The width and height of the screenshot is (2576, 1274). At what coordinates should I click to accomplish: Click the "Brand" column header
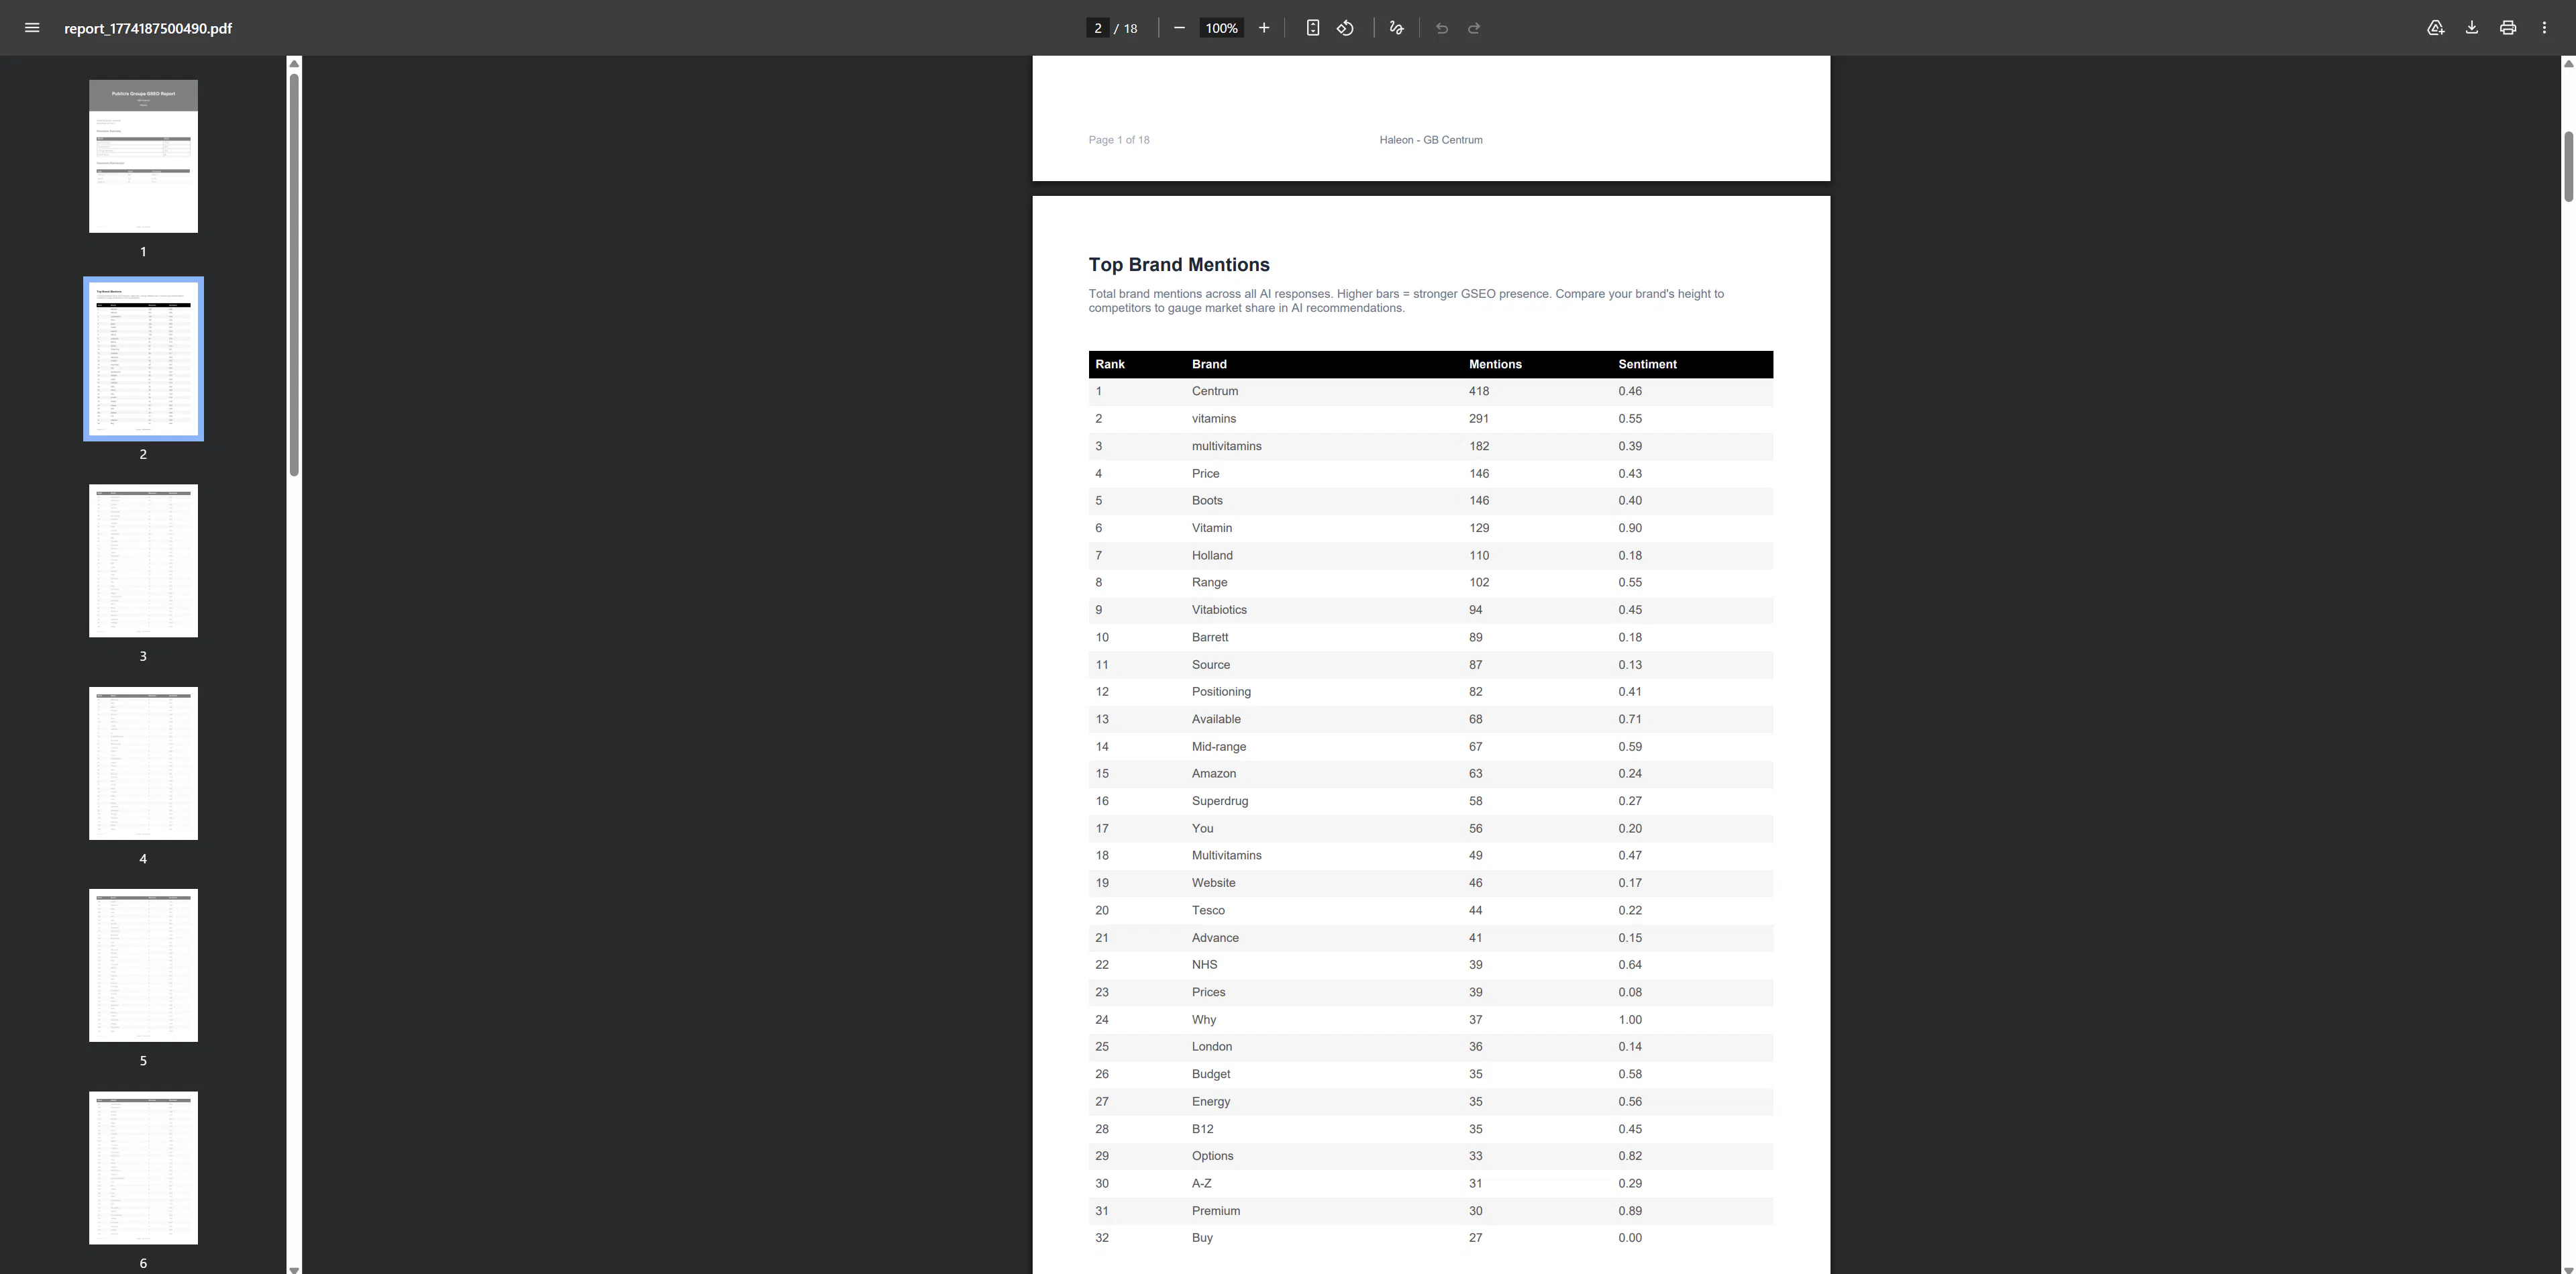pos(1209,365)
